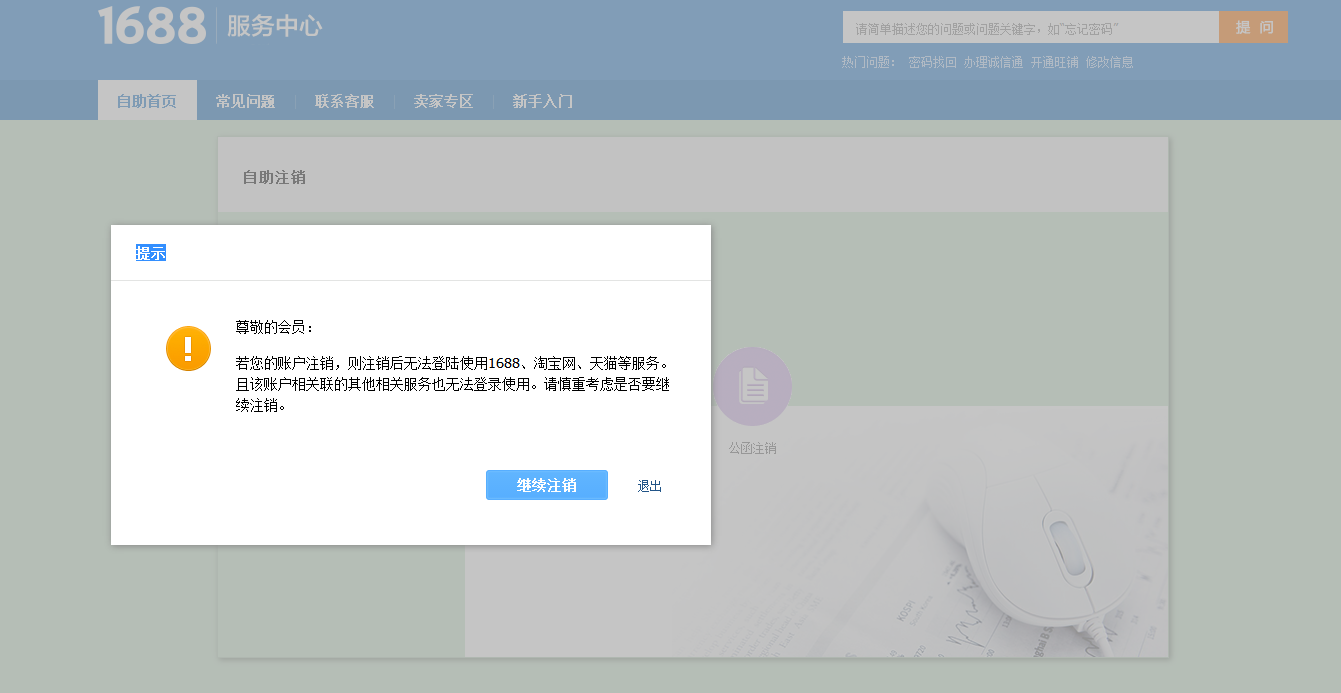Select the 自助首页 tab
Viewport: 1341px width, 693px height.
[x=147, y=100]
